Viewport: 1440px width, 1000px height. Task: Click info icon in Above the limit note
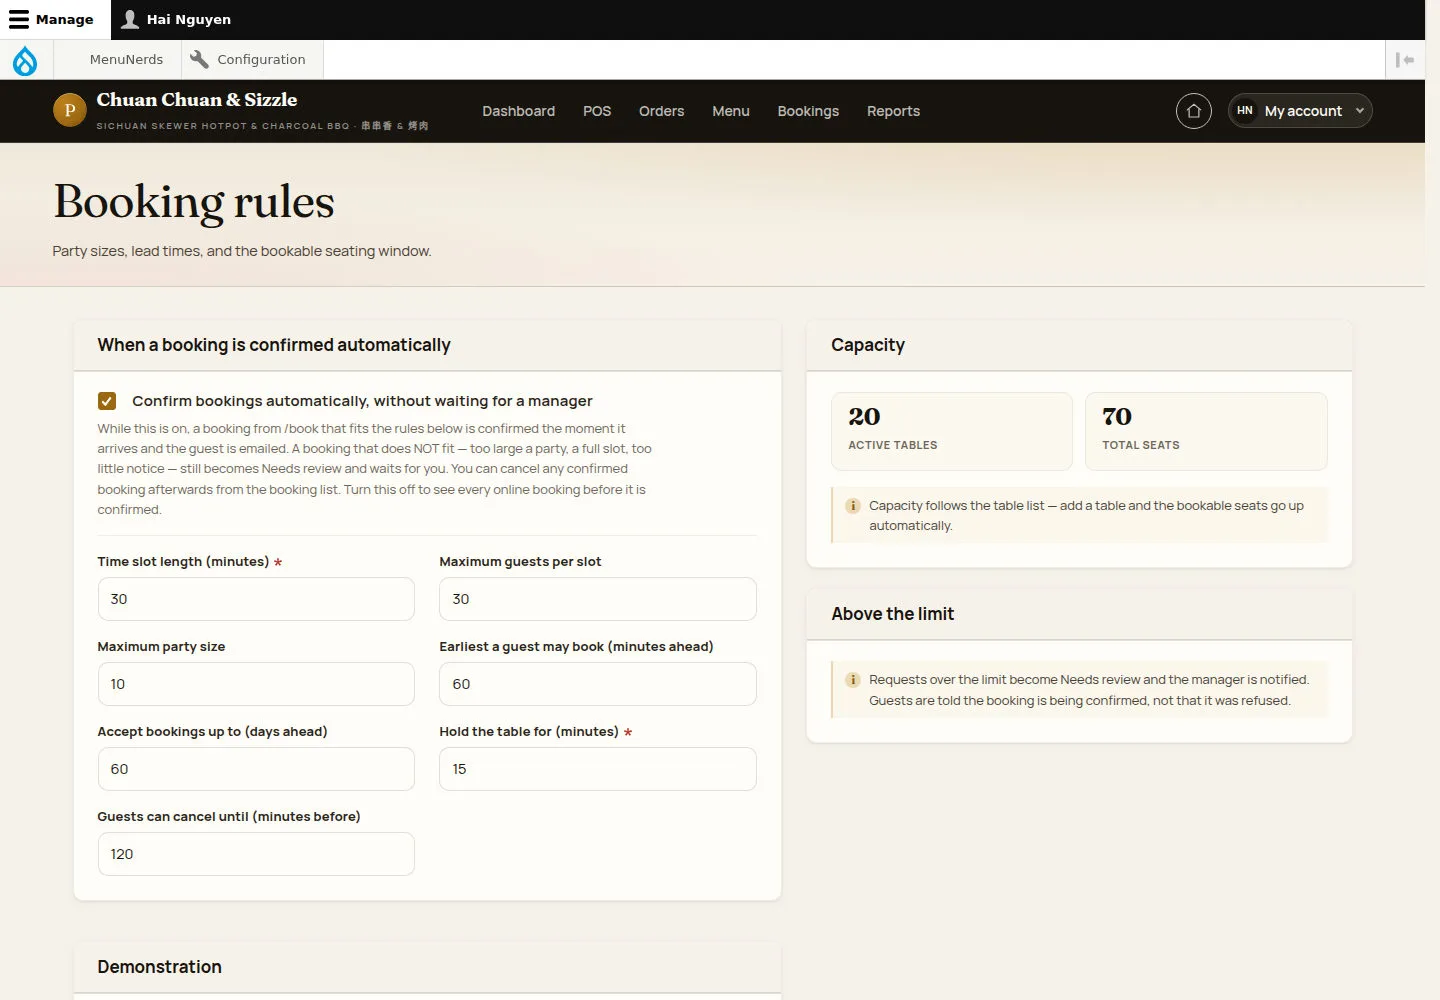click(x=853, y=680)
